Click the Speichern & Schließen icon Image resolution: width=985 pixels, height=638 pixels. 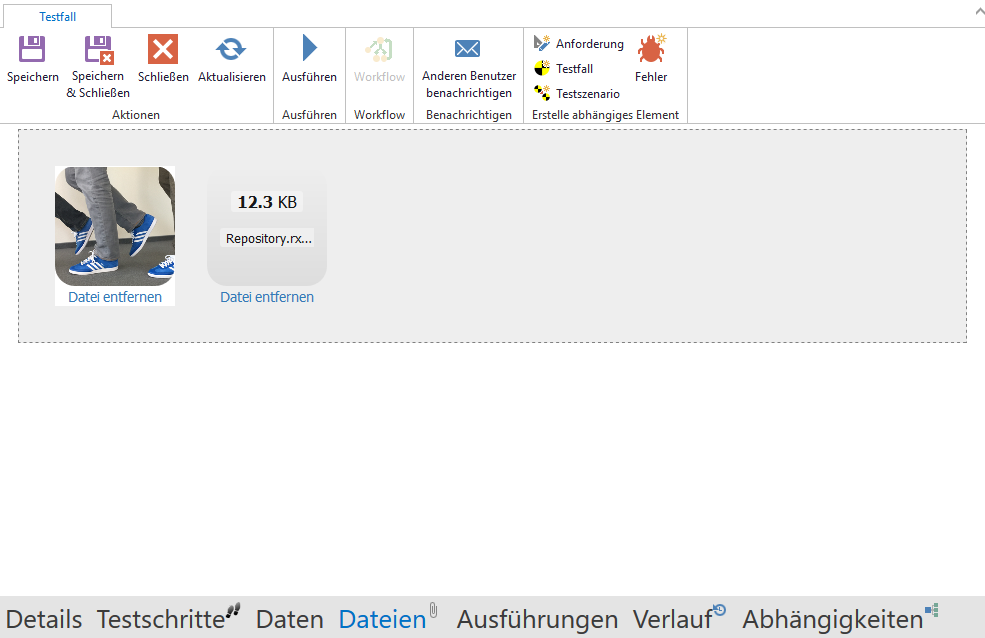point(99,50)
